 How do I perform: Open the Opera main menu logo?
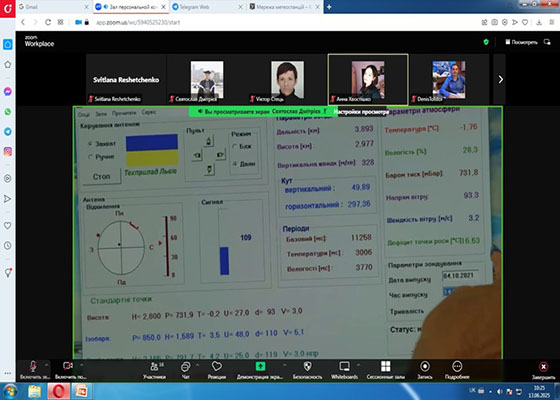(x=8, y=8)
